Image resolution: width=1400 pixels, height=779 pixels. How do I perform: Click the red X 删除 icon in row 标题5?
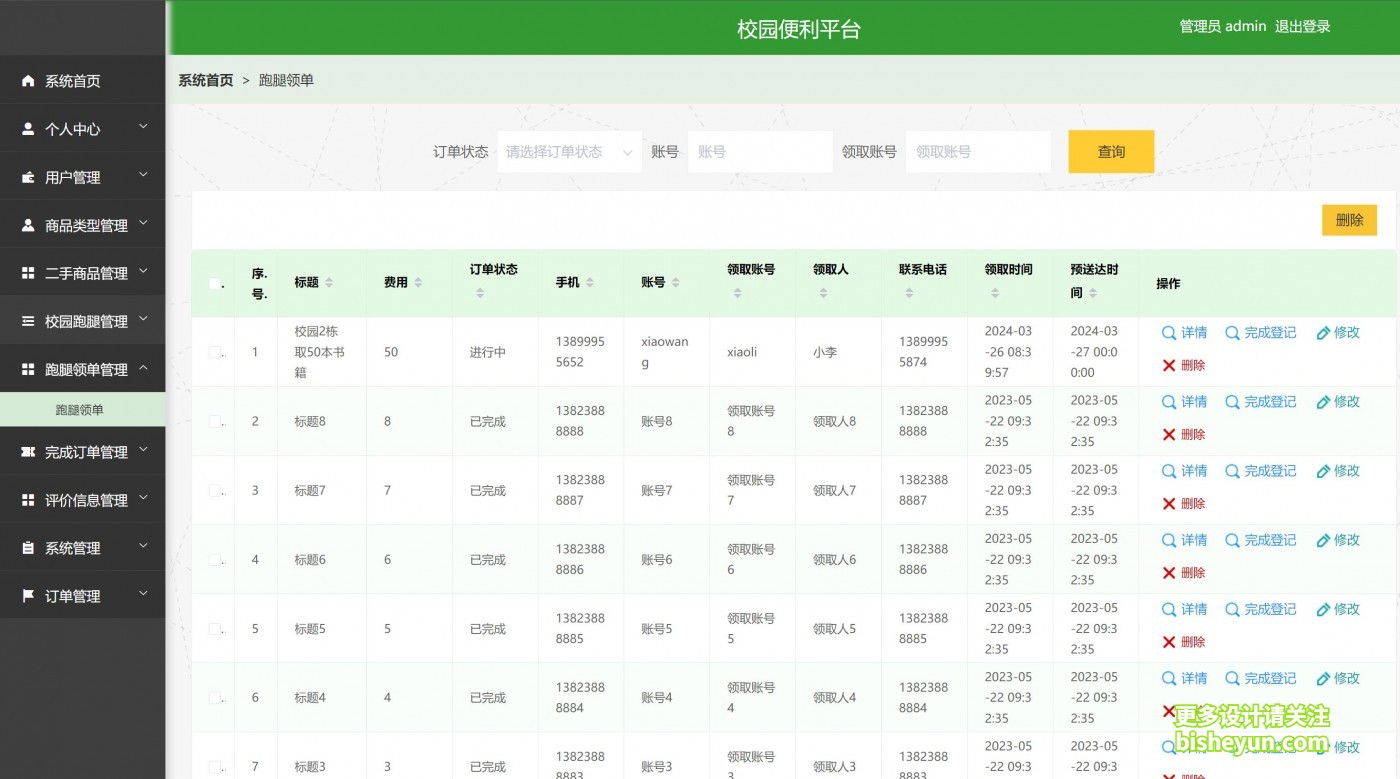(1169, 642)
